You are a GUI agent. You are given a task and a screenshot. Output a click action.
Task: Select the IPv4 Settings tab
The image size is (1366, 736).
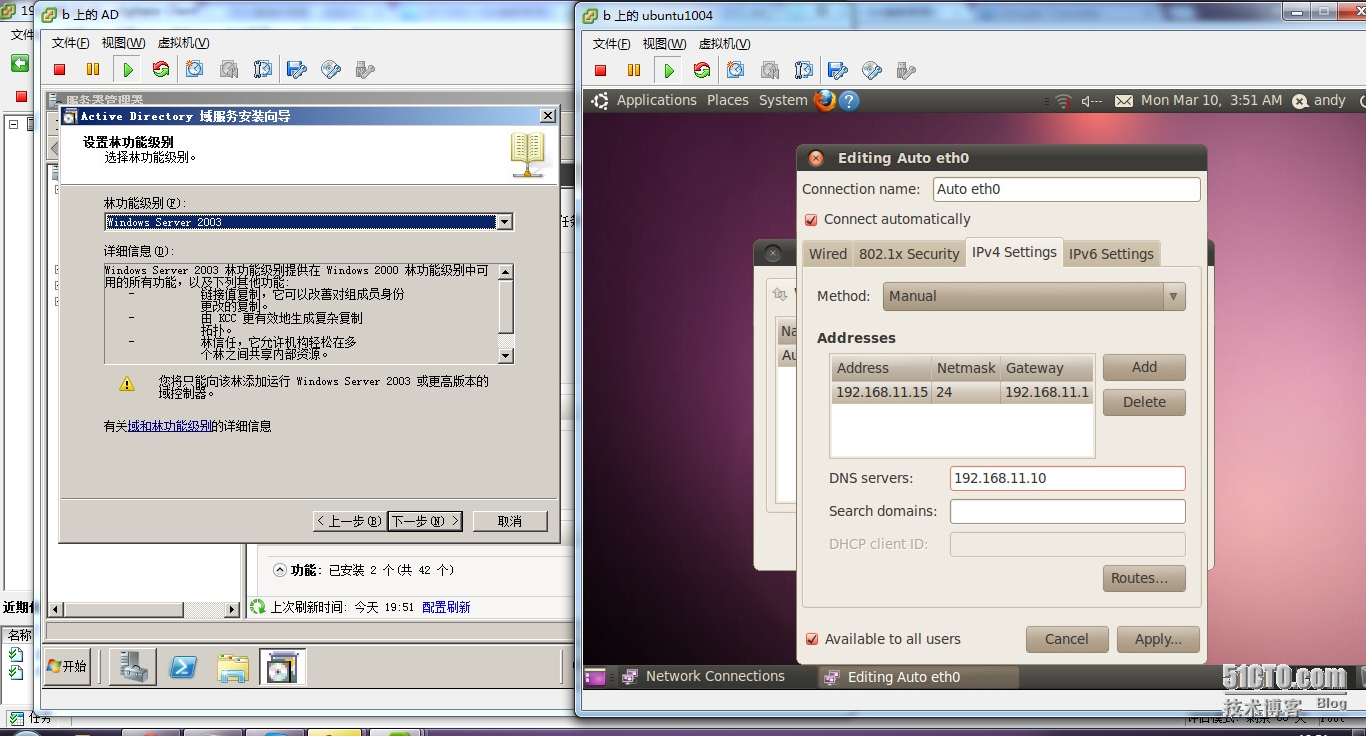(x=1014, y=252)
